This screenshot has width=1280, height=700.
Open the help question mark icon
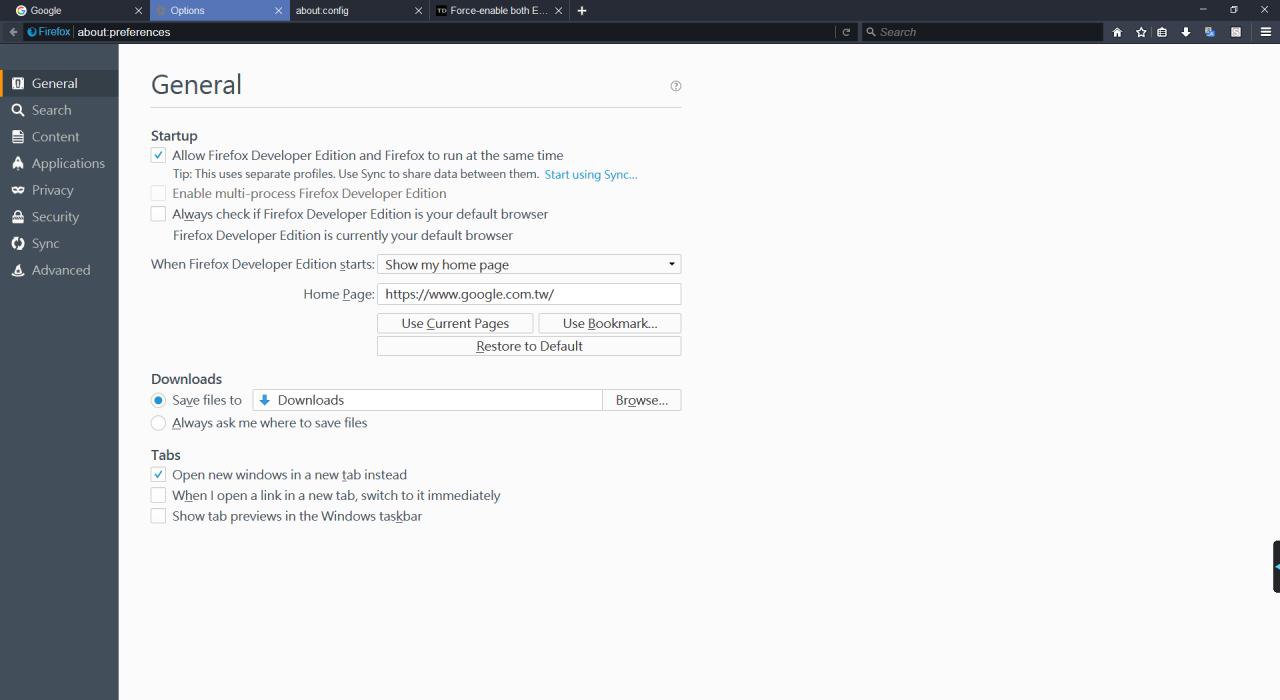pyautogui.click(x=676, y=86)
